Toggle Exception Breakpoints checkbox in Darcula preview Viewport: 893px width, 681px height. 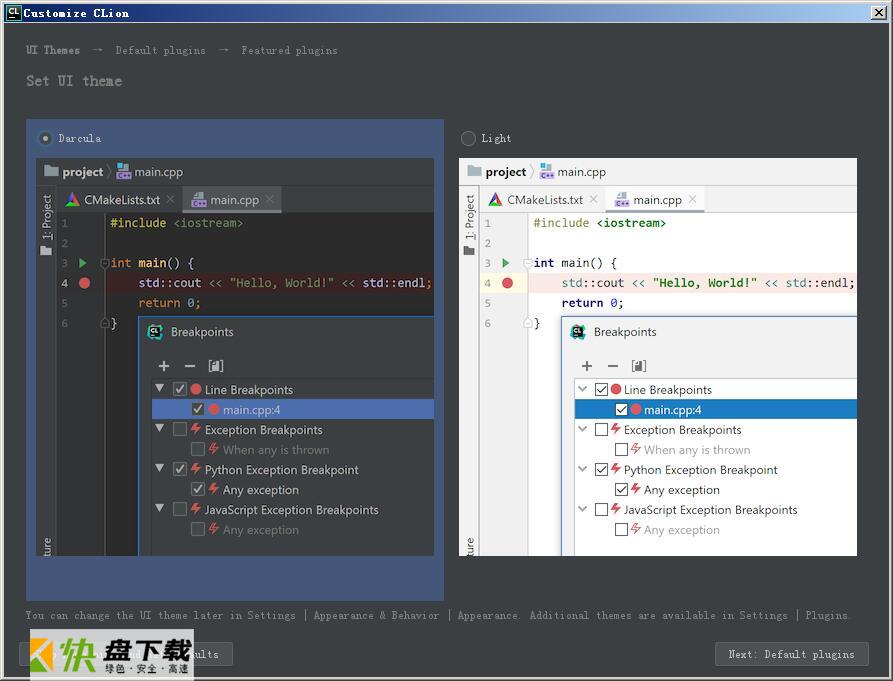tap(180, 429)
